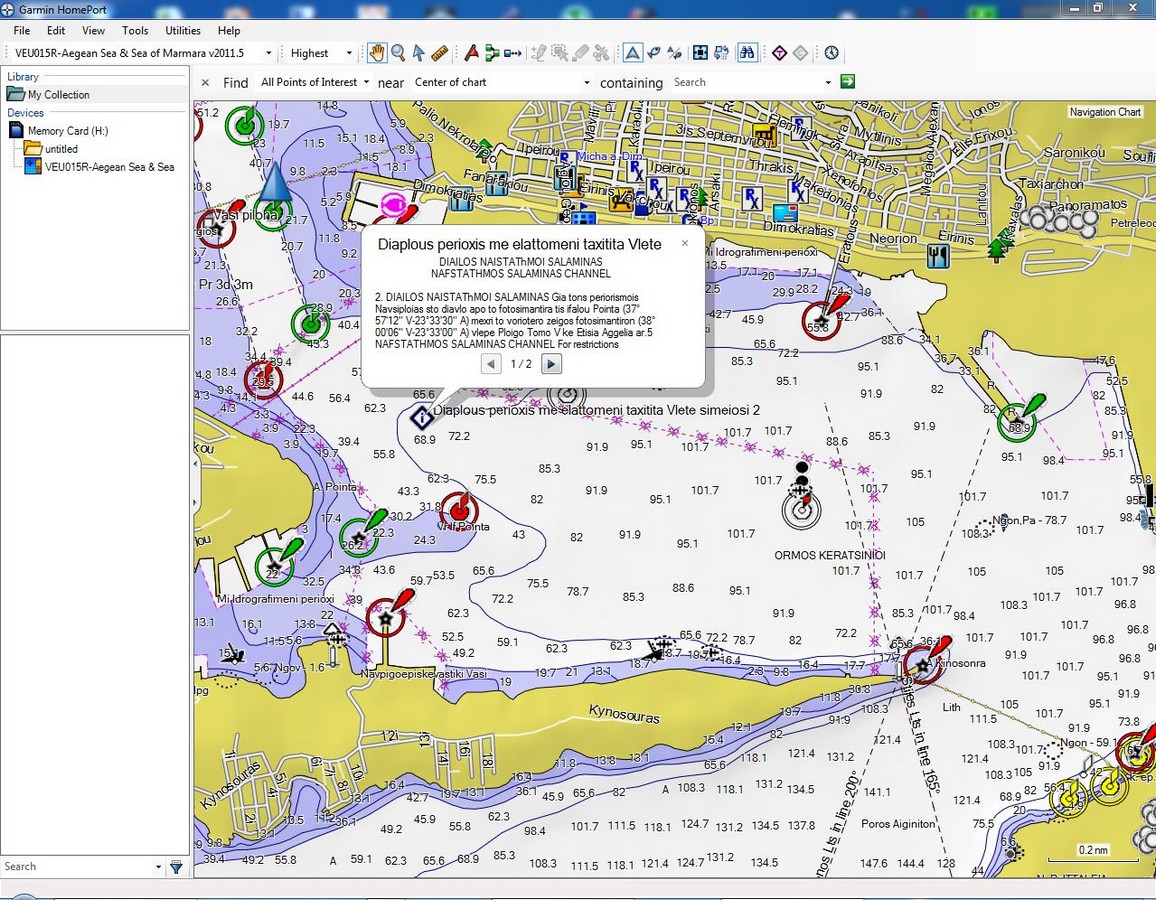The height and width of the screenshot is (900, 1156).
Task: Click the clock icon in toolbar
Action: [x=832, y=52]
